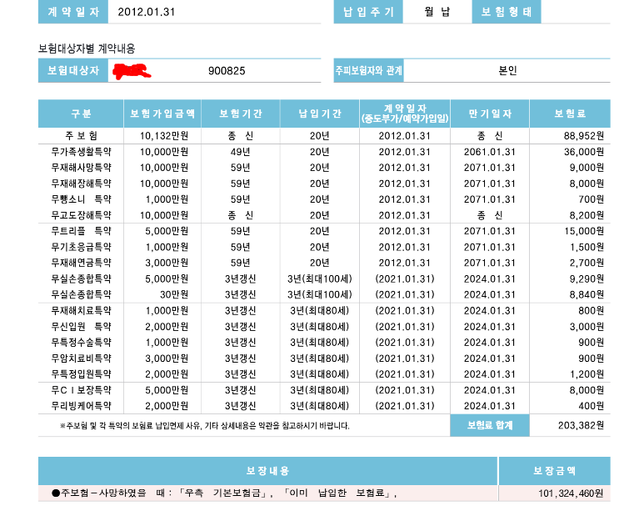Click the 보험가입금액 column header
Screen dimensions: 644x517
(164, 113)
